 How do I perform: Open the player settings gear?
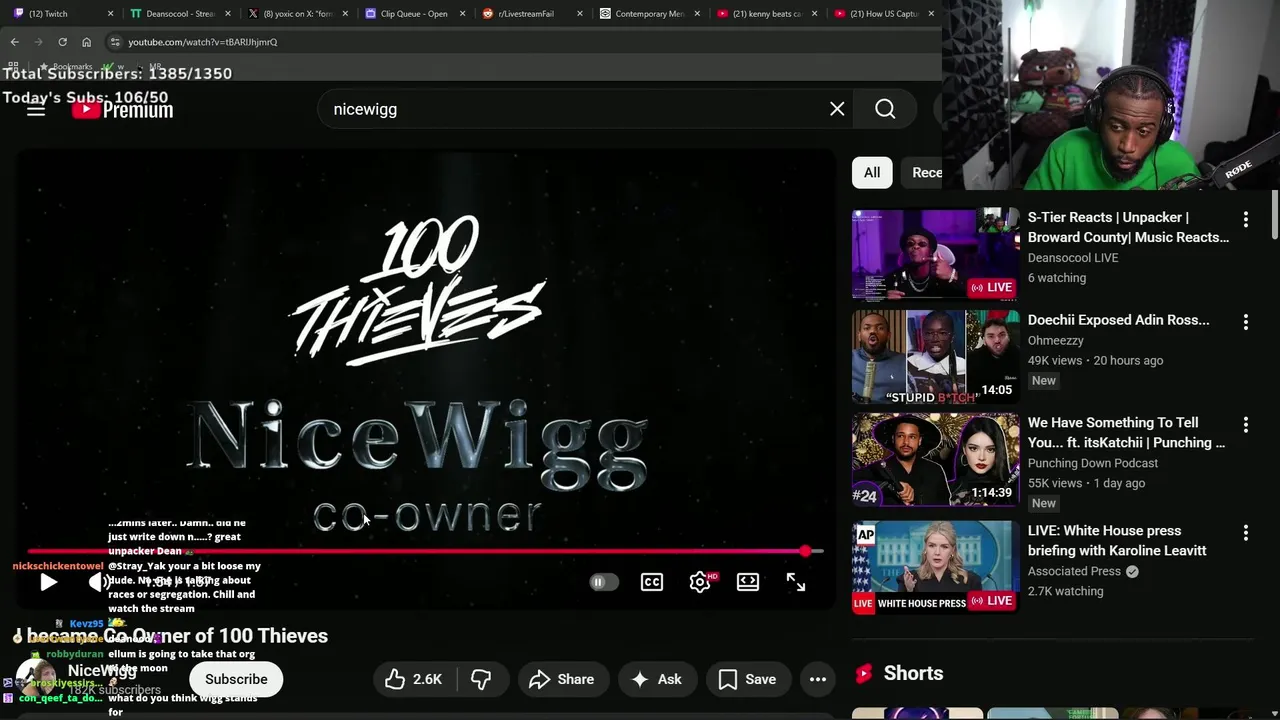click(700, 582)
